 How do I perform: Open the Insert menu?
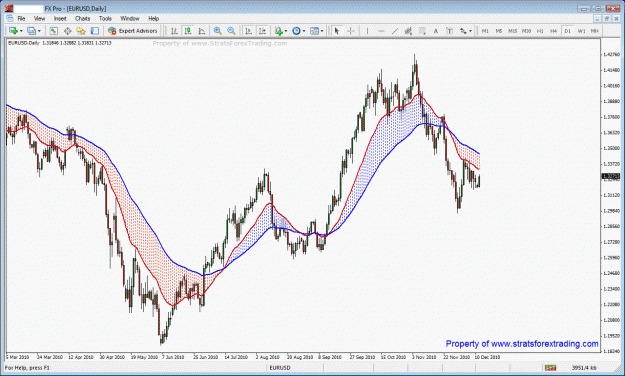[x=60, y=18]
